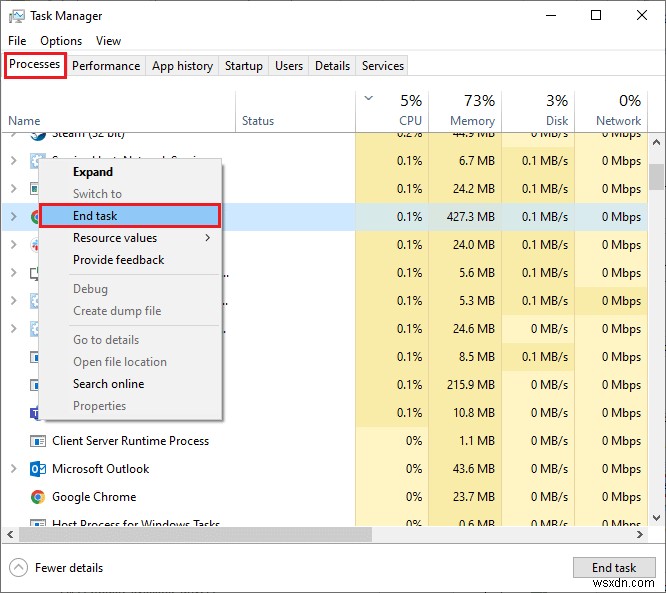Click the vertical scrollbar thumb
Image resolution: width=666 pixels, height=593 pixels.
click(x=656, y=177)
